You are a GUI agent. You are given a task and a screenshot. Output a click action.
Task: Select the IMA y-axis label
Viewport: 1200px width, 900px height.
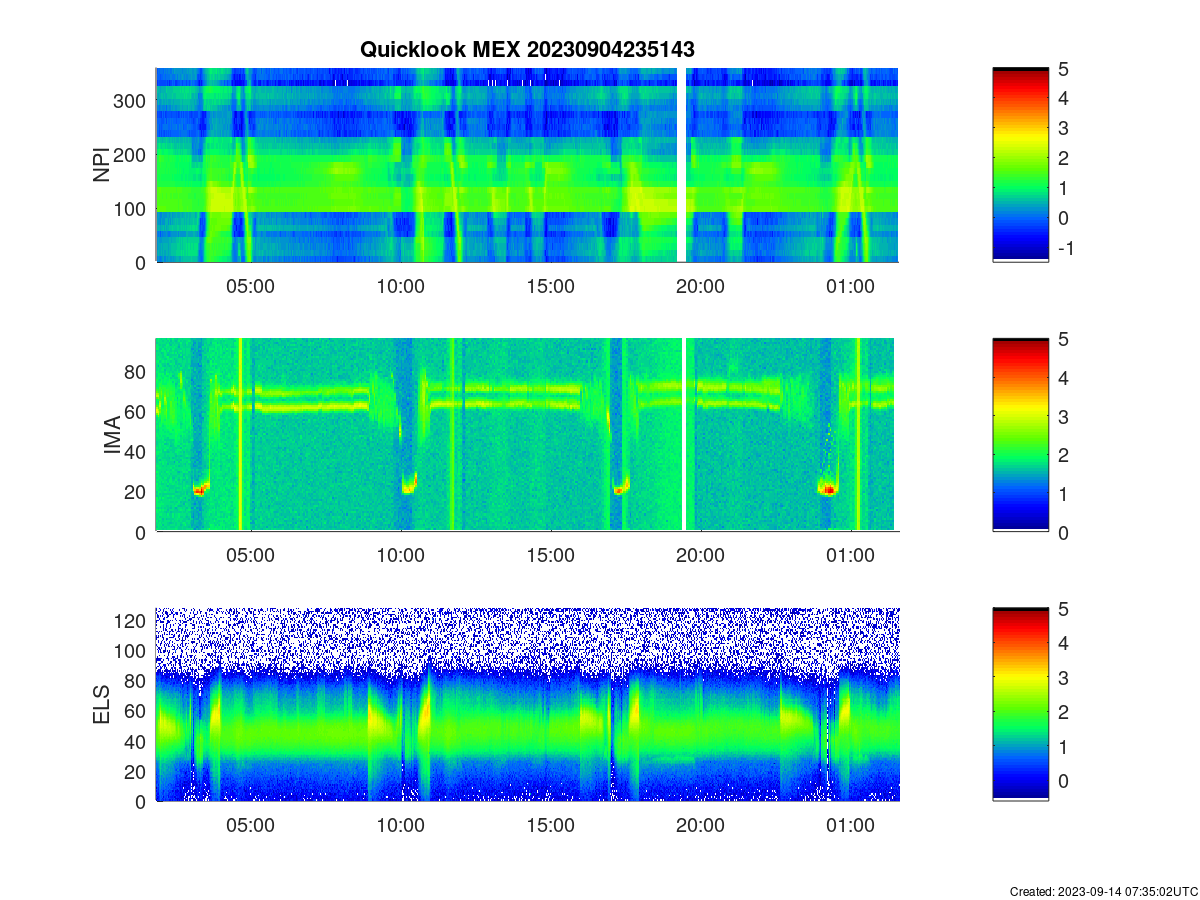112,436
